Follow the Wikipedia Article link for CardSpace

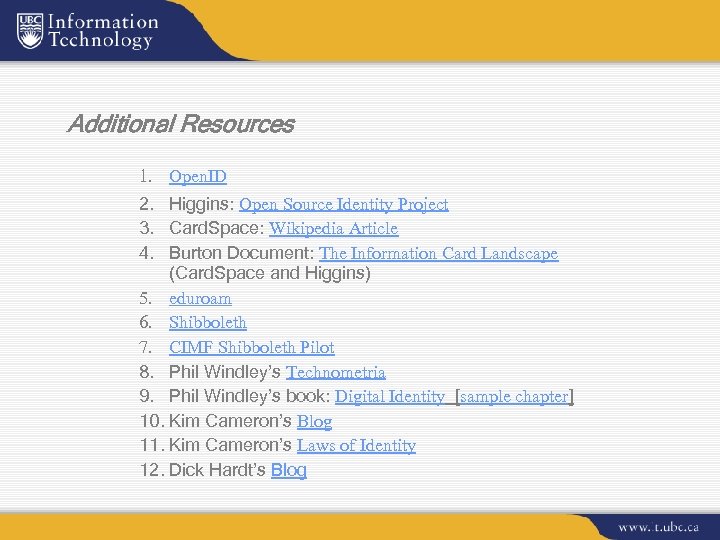click(x=334, y=228)
